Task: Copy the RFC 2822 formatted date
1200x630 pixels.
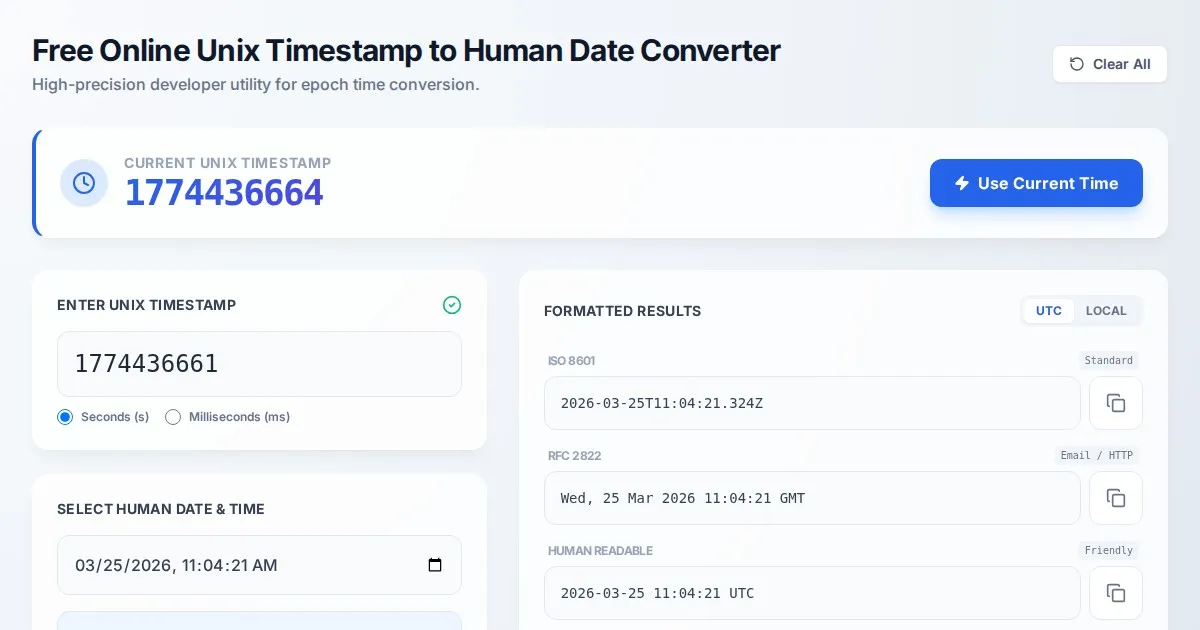Action: (1116, 498)
